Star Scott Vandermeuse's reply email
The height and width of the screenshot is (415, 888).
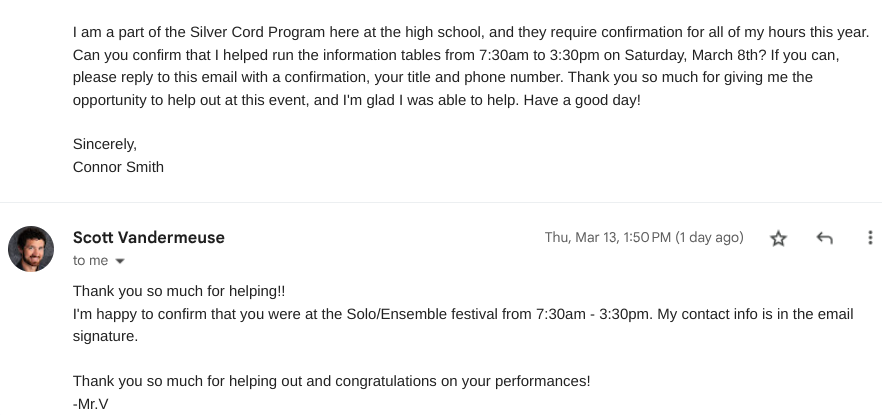[778, 238]
